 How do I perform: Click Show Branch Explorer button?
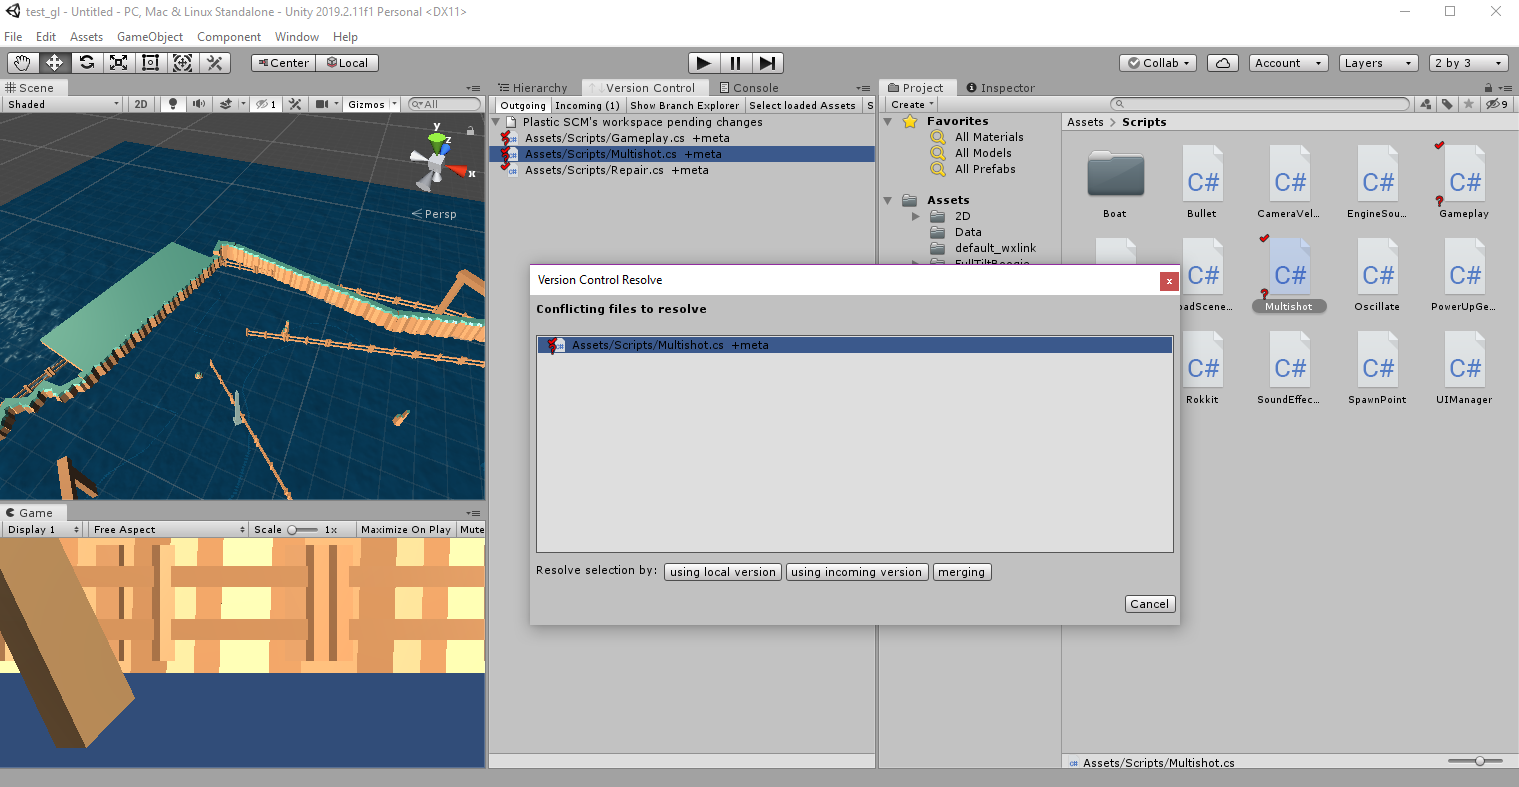[x=684, y=105]
